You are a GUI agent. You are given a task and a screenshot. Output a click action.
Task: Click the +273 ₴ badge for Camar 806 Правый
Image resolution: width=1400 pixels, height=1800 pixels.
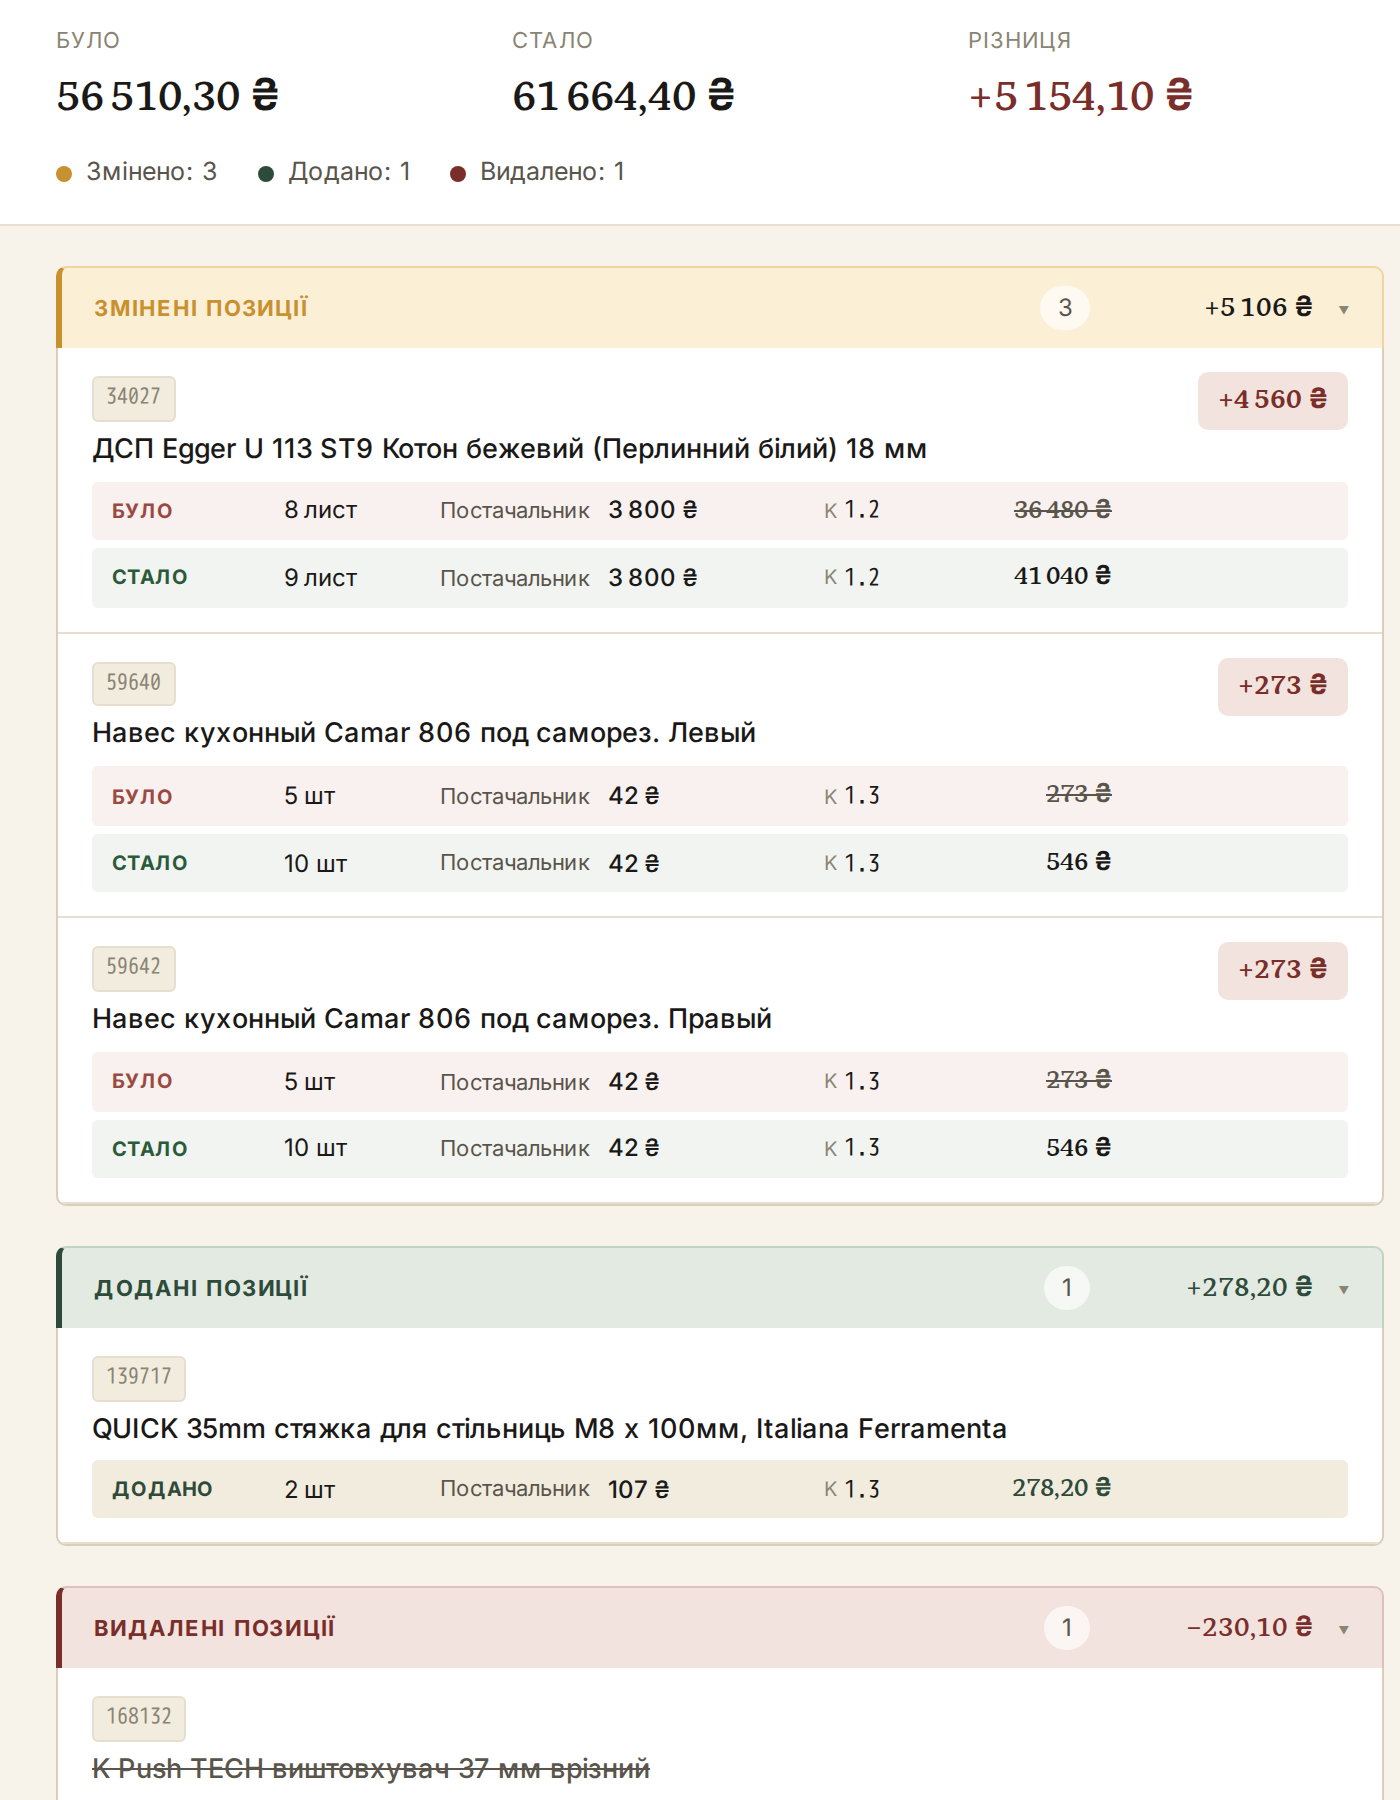tap(1282, 970)
